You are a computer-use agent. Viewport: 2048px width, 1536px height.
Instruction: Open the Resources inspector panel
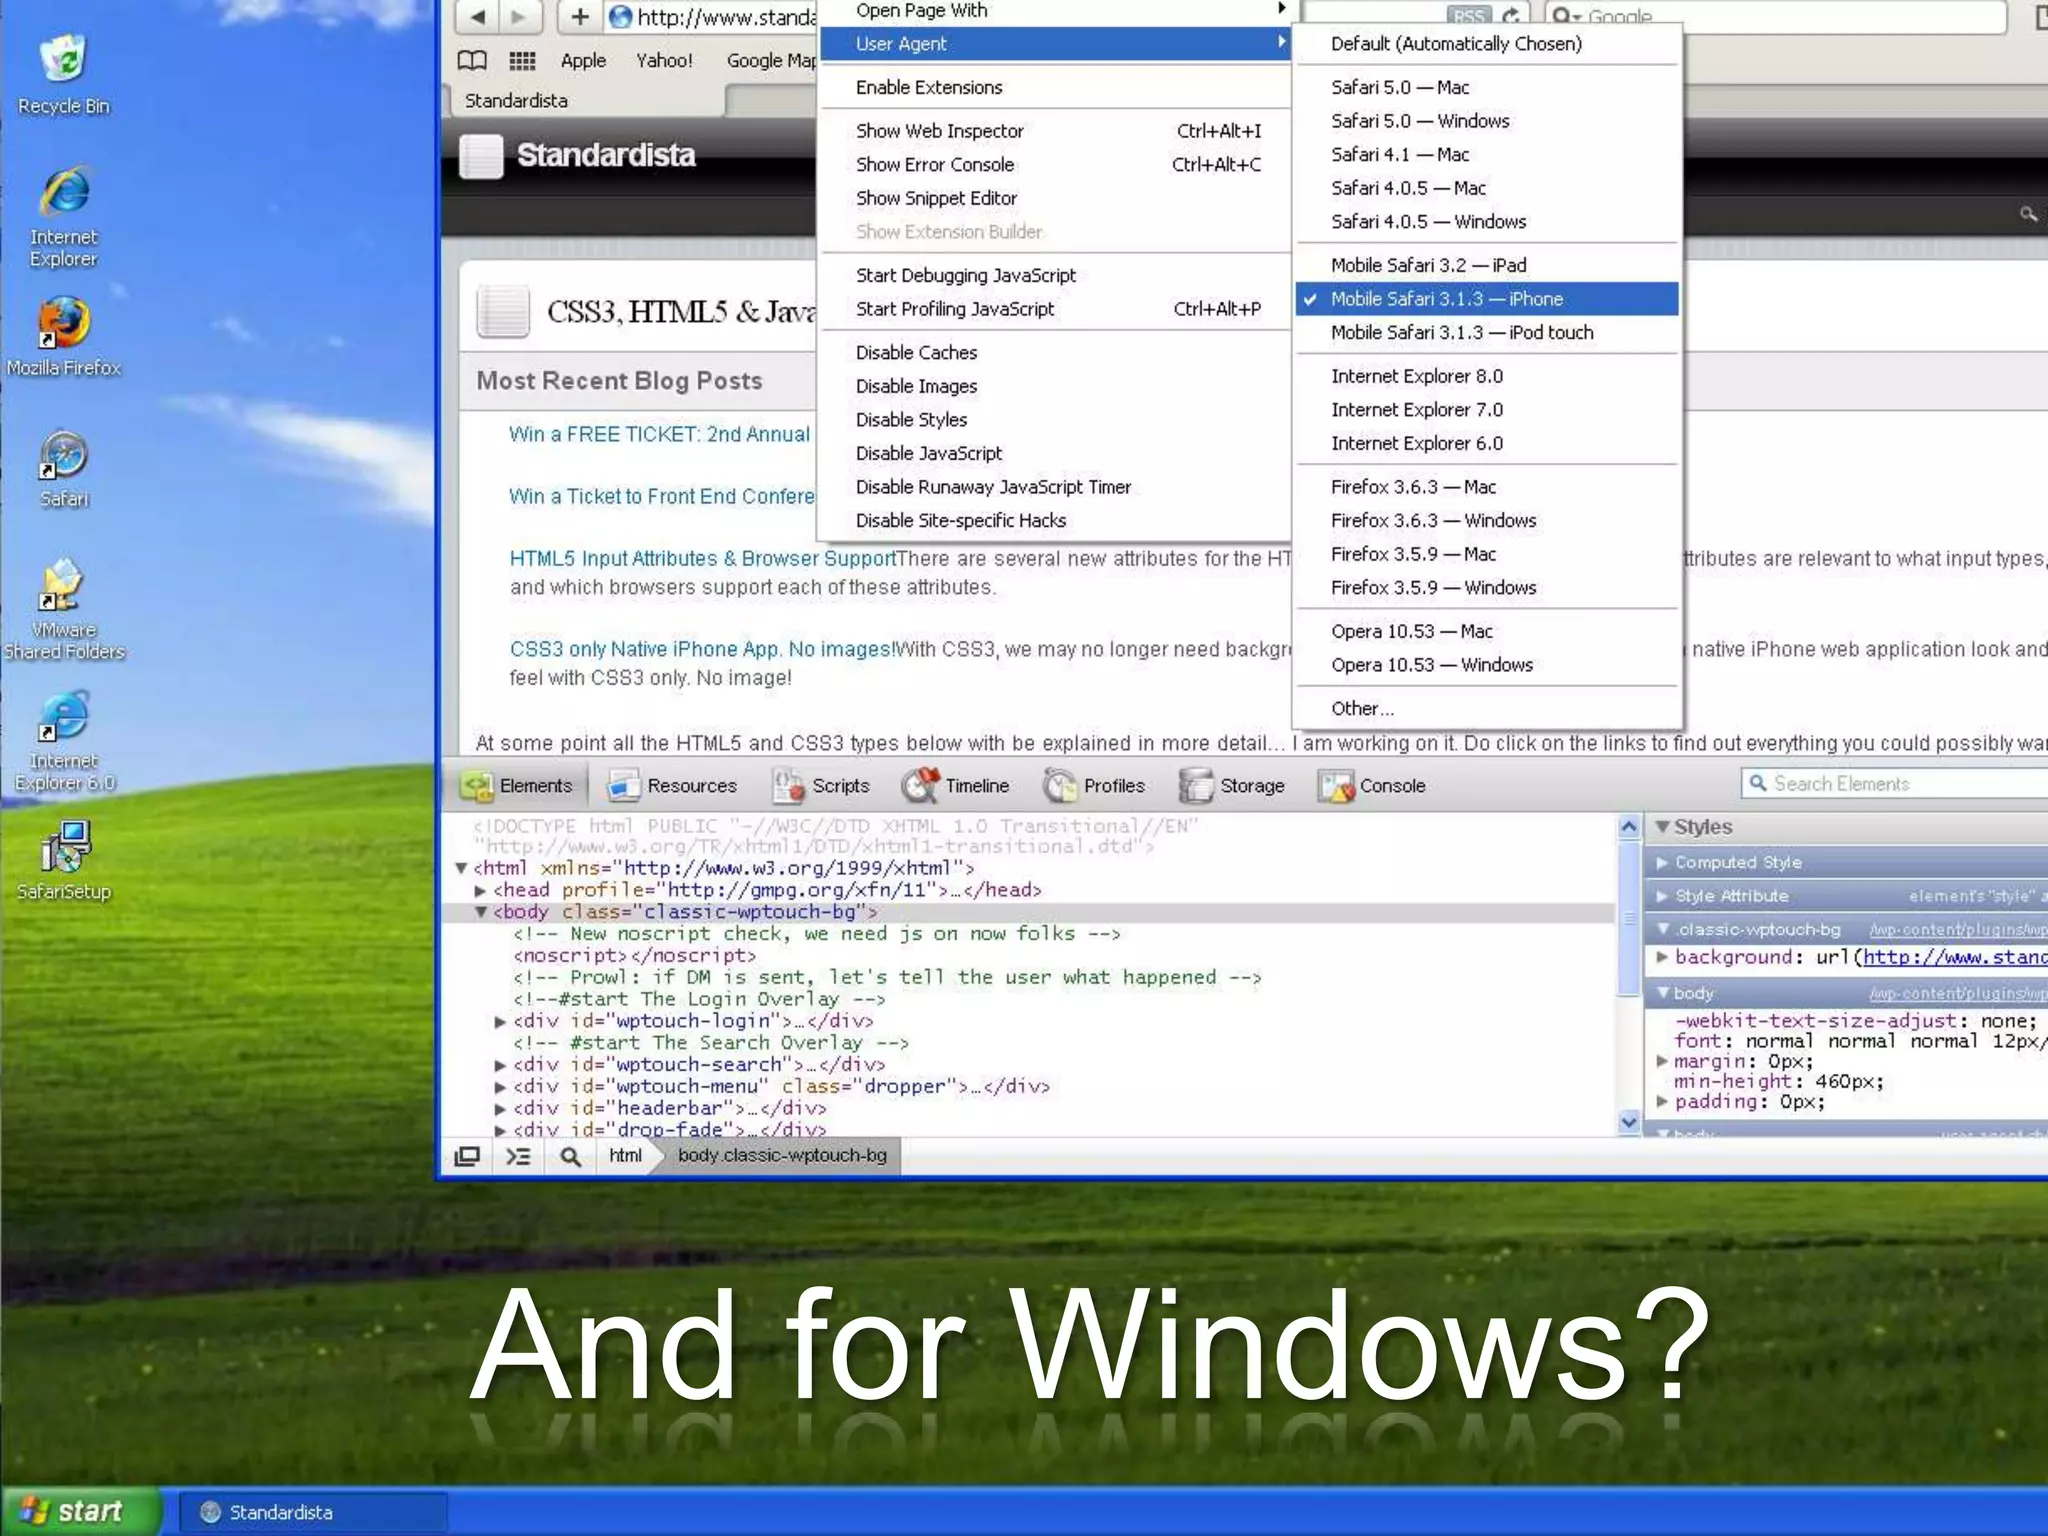(672, 786)
